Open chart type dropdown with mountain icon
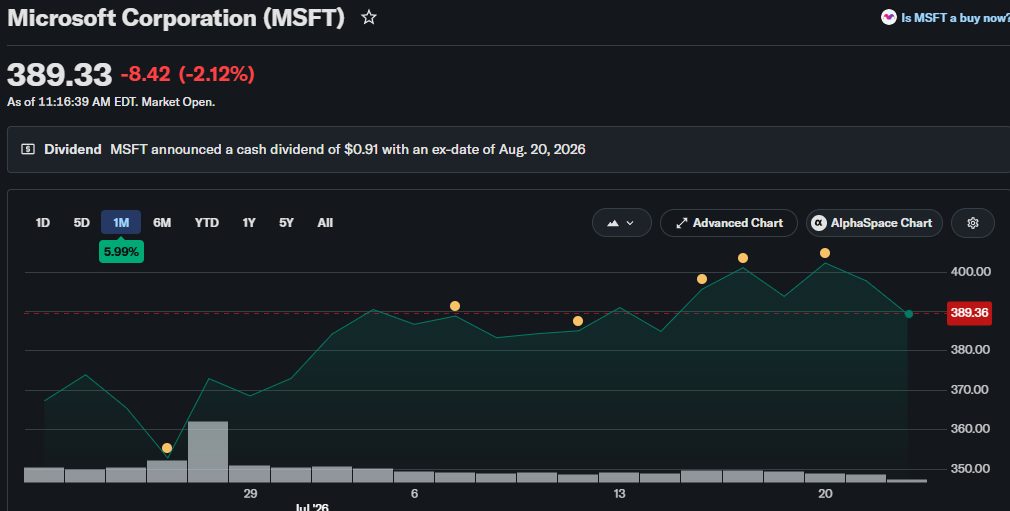 point(622,223)
